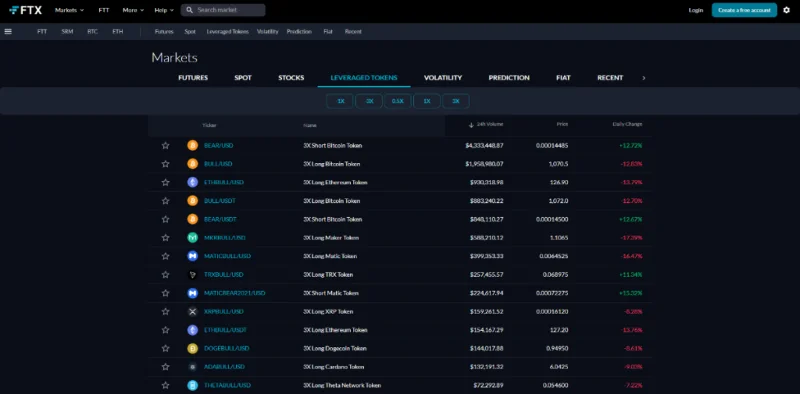
Task: Focus the Search market field
Action: click(223, 10)
